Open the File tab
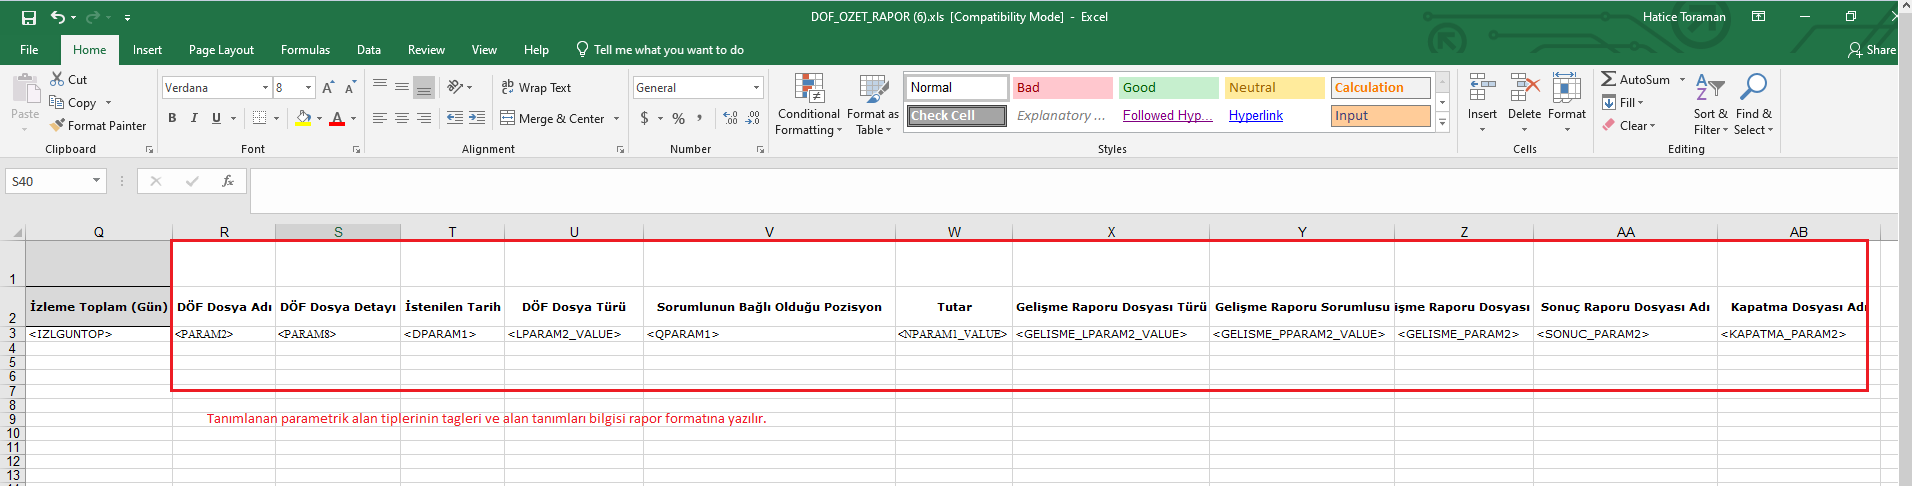This screenshot has height=486, width=1912. [x=30, y=50]
